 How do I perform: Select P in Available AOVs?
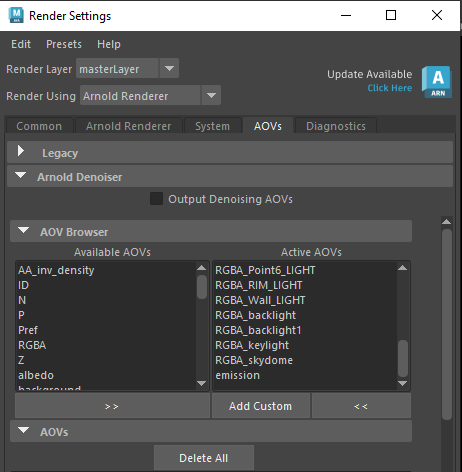pyautogui.click(x=21, y=315)
